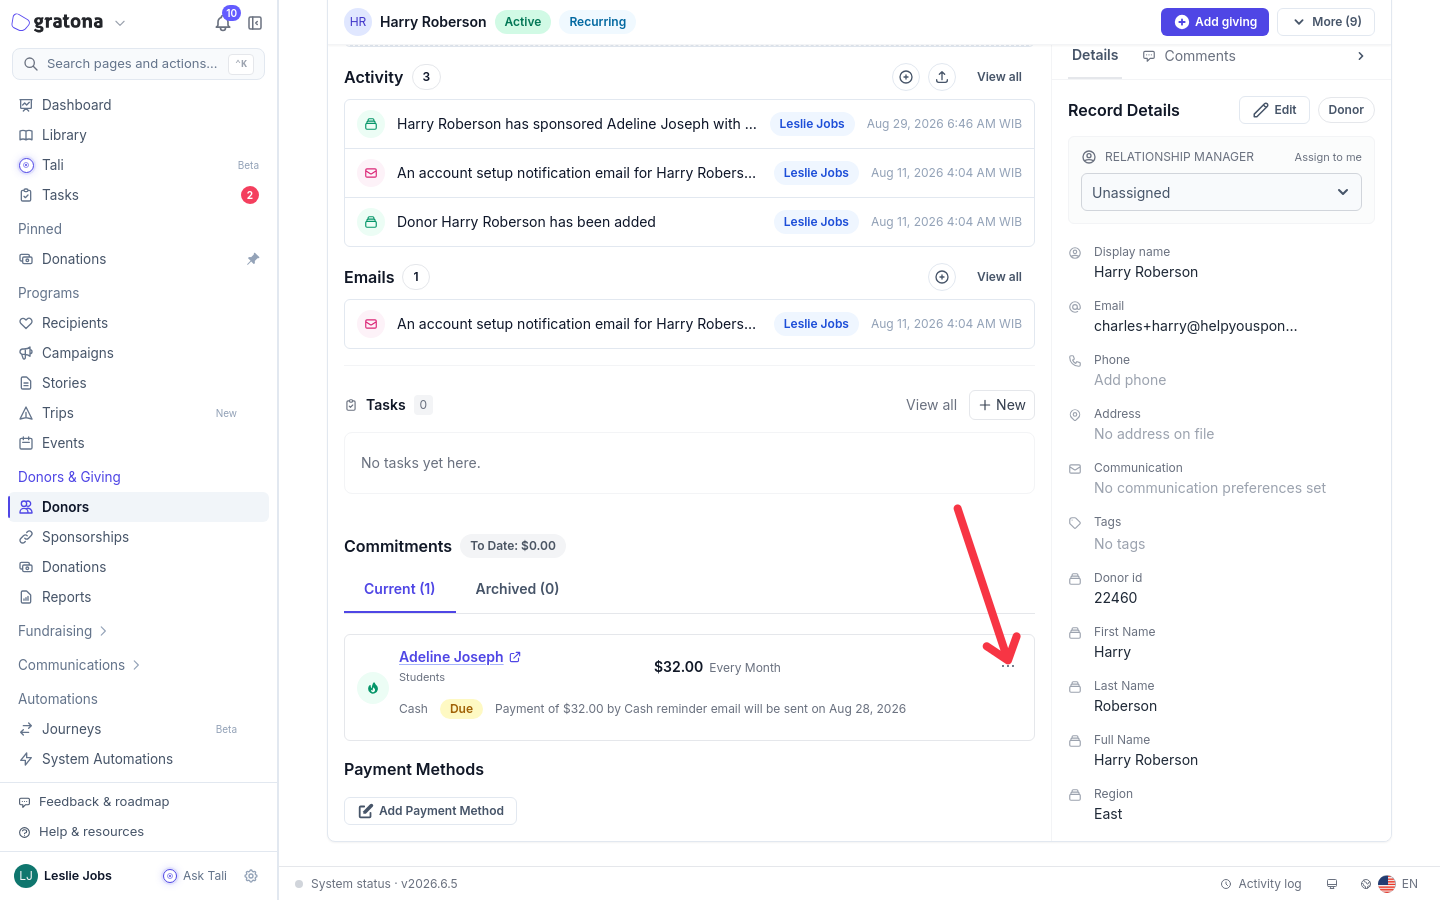The image size is (1440, 900).
Task: Click the Adeline Joseph flame icon
Action: click(373, 688)
